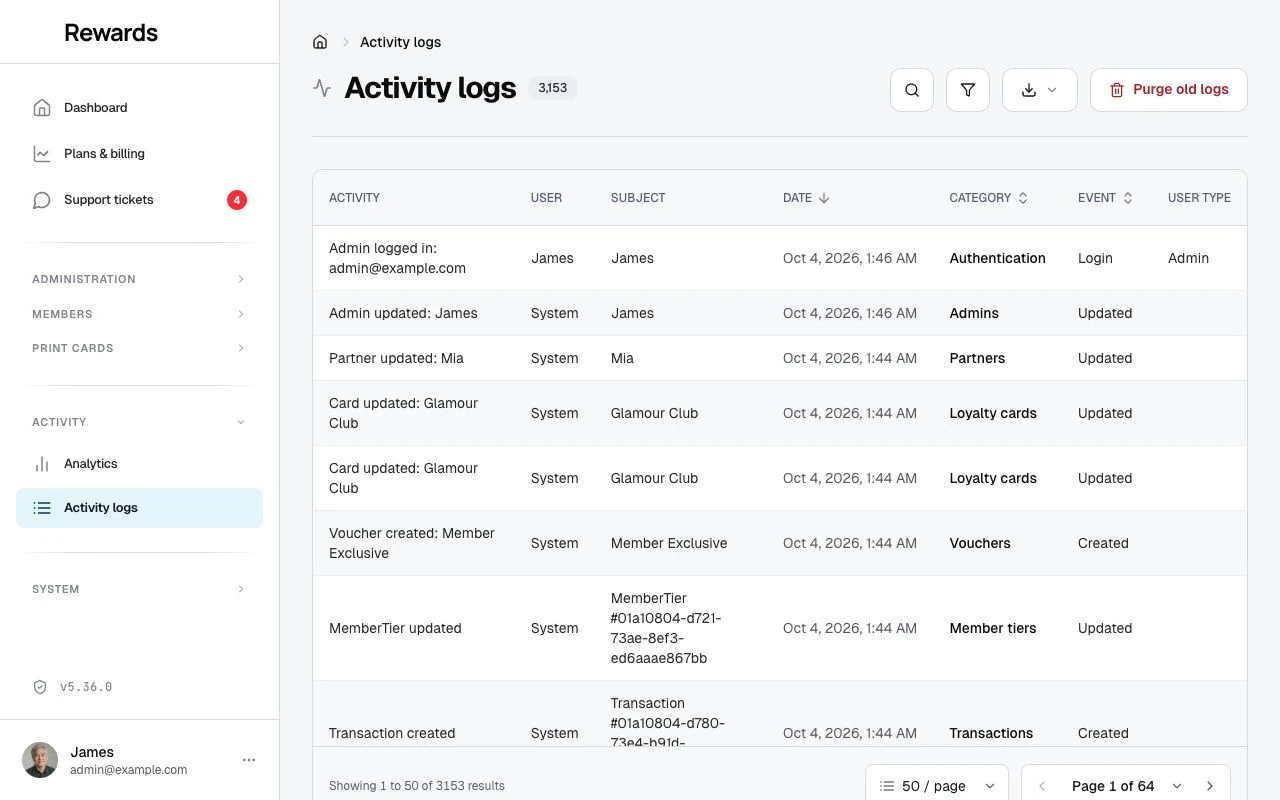The width and height of the screenshot is (1280, 800).
Task: Click the pulse icon beside Activity logs heading
Action: coord(322,88)
